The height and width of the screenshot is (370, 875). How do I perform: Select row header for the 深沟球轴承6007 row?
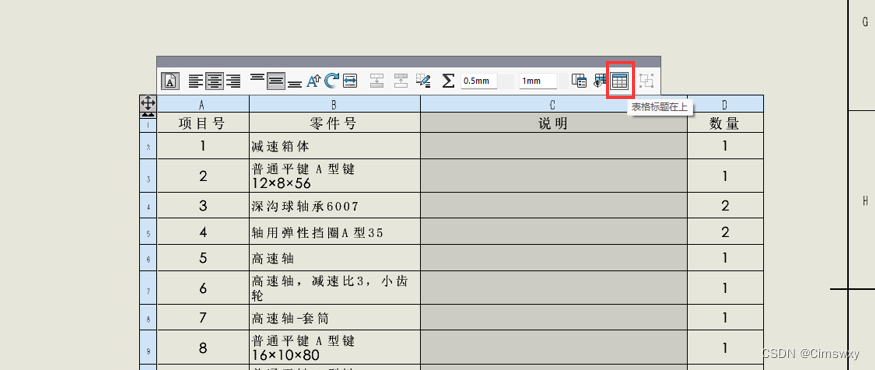(x=148, y=206)
